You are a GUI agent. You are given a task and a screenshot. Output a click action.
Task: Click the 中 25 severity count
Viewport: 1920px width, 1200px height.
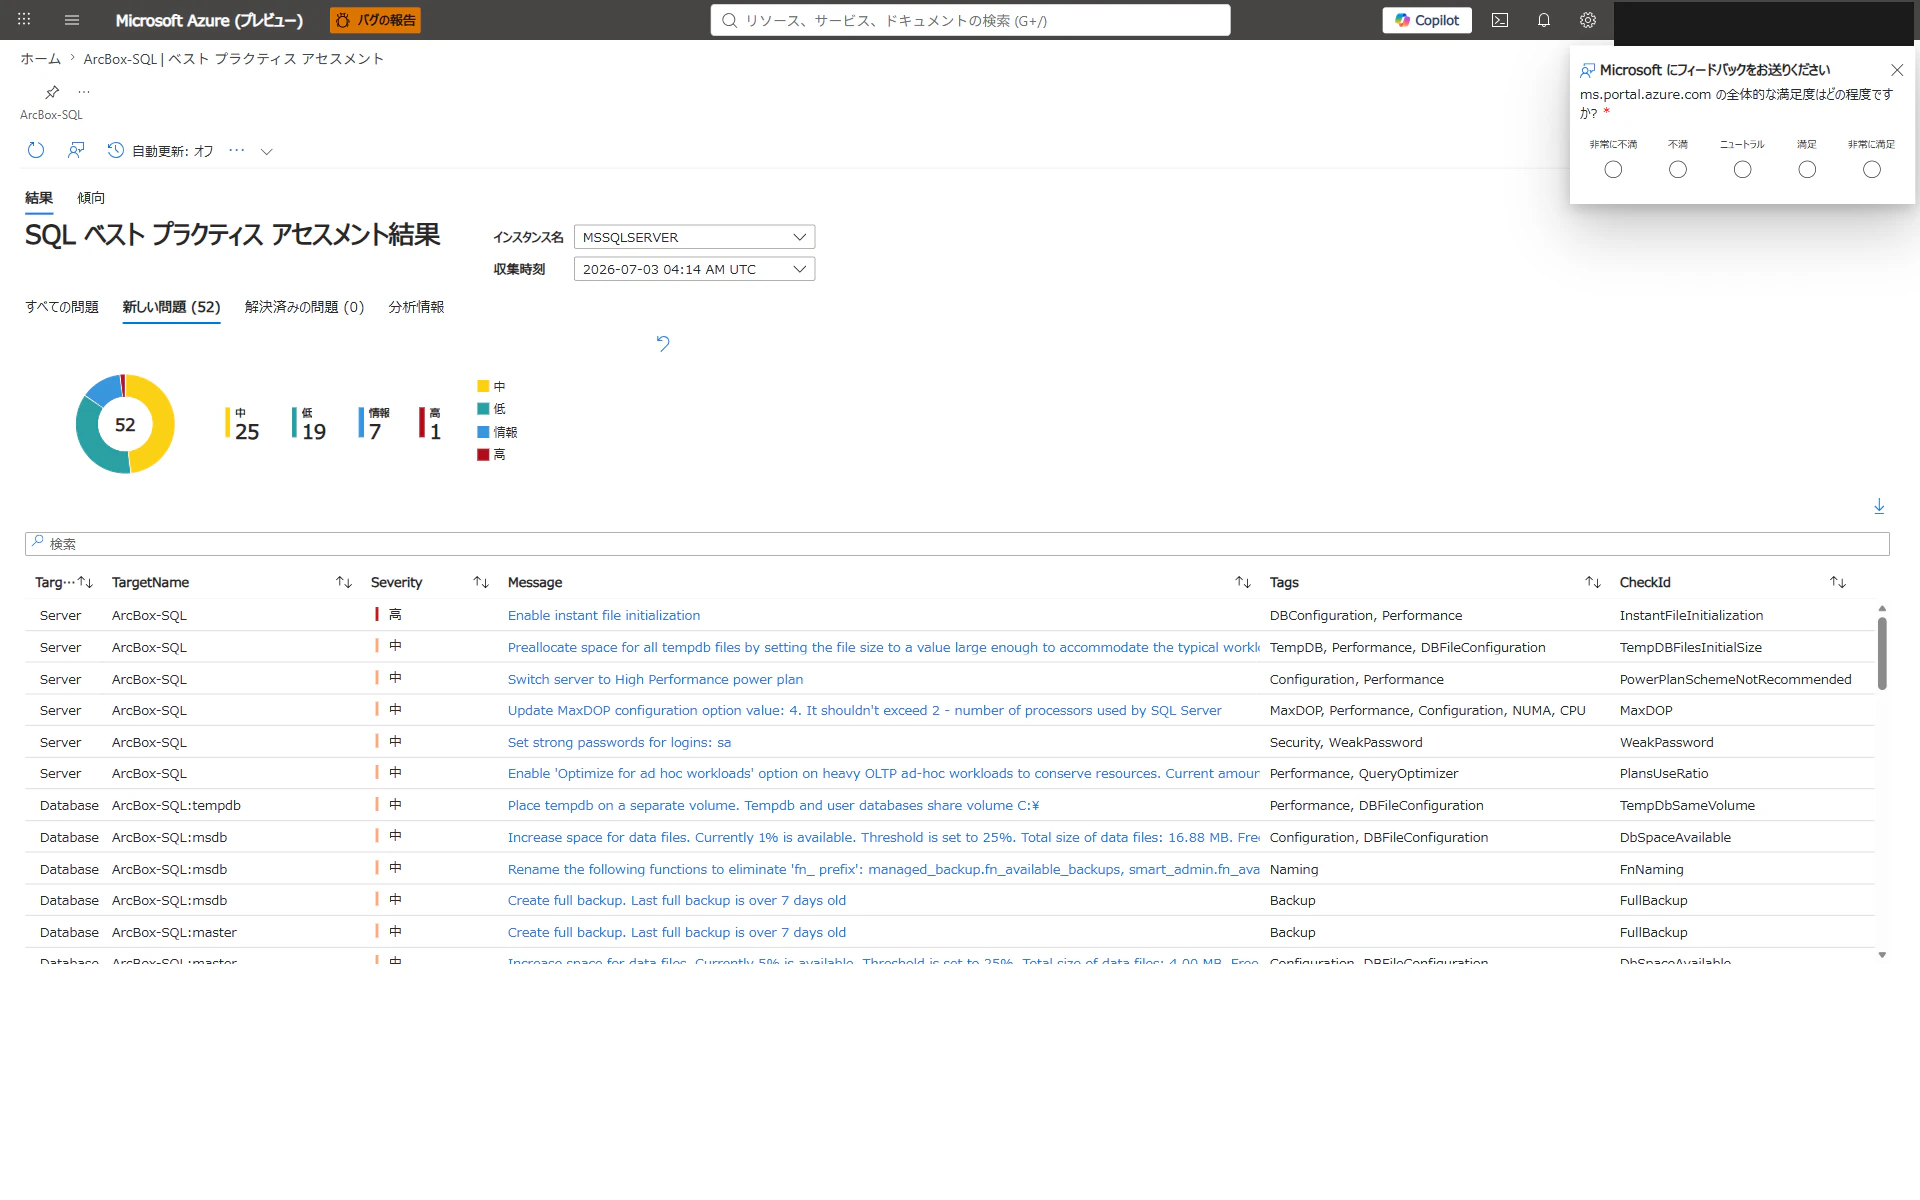click(243, 424)
